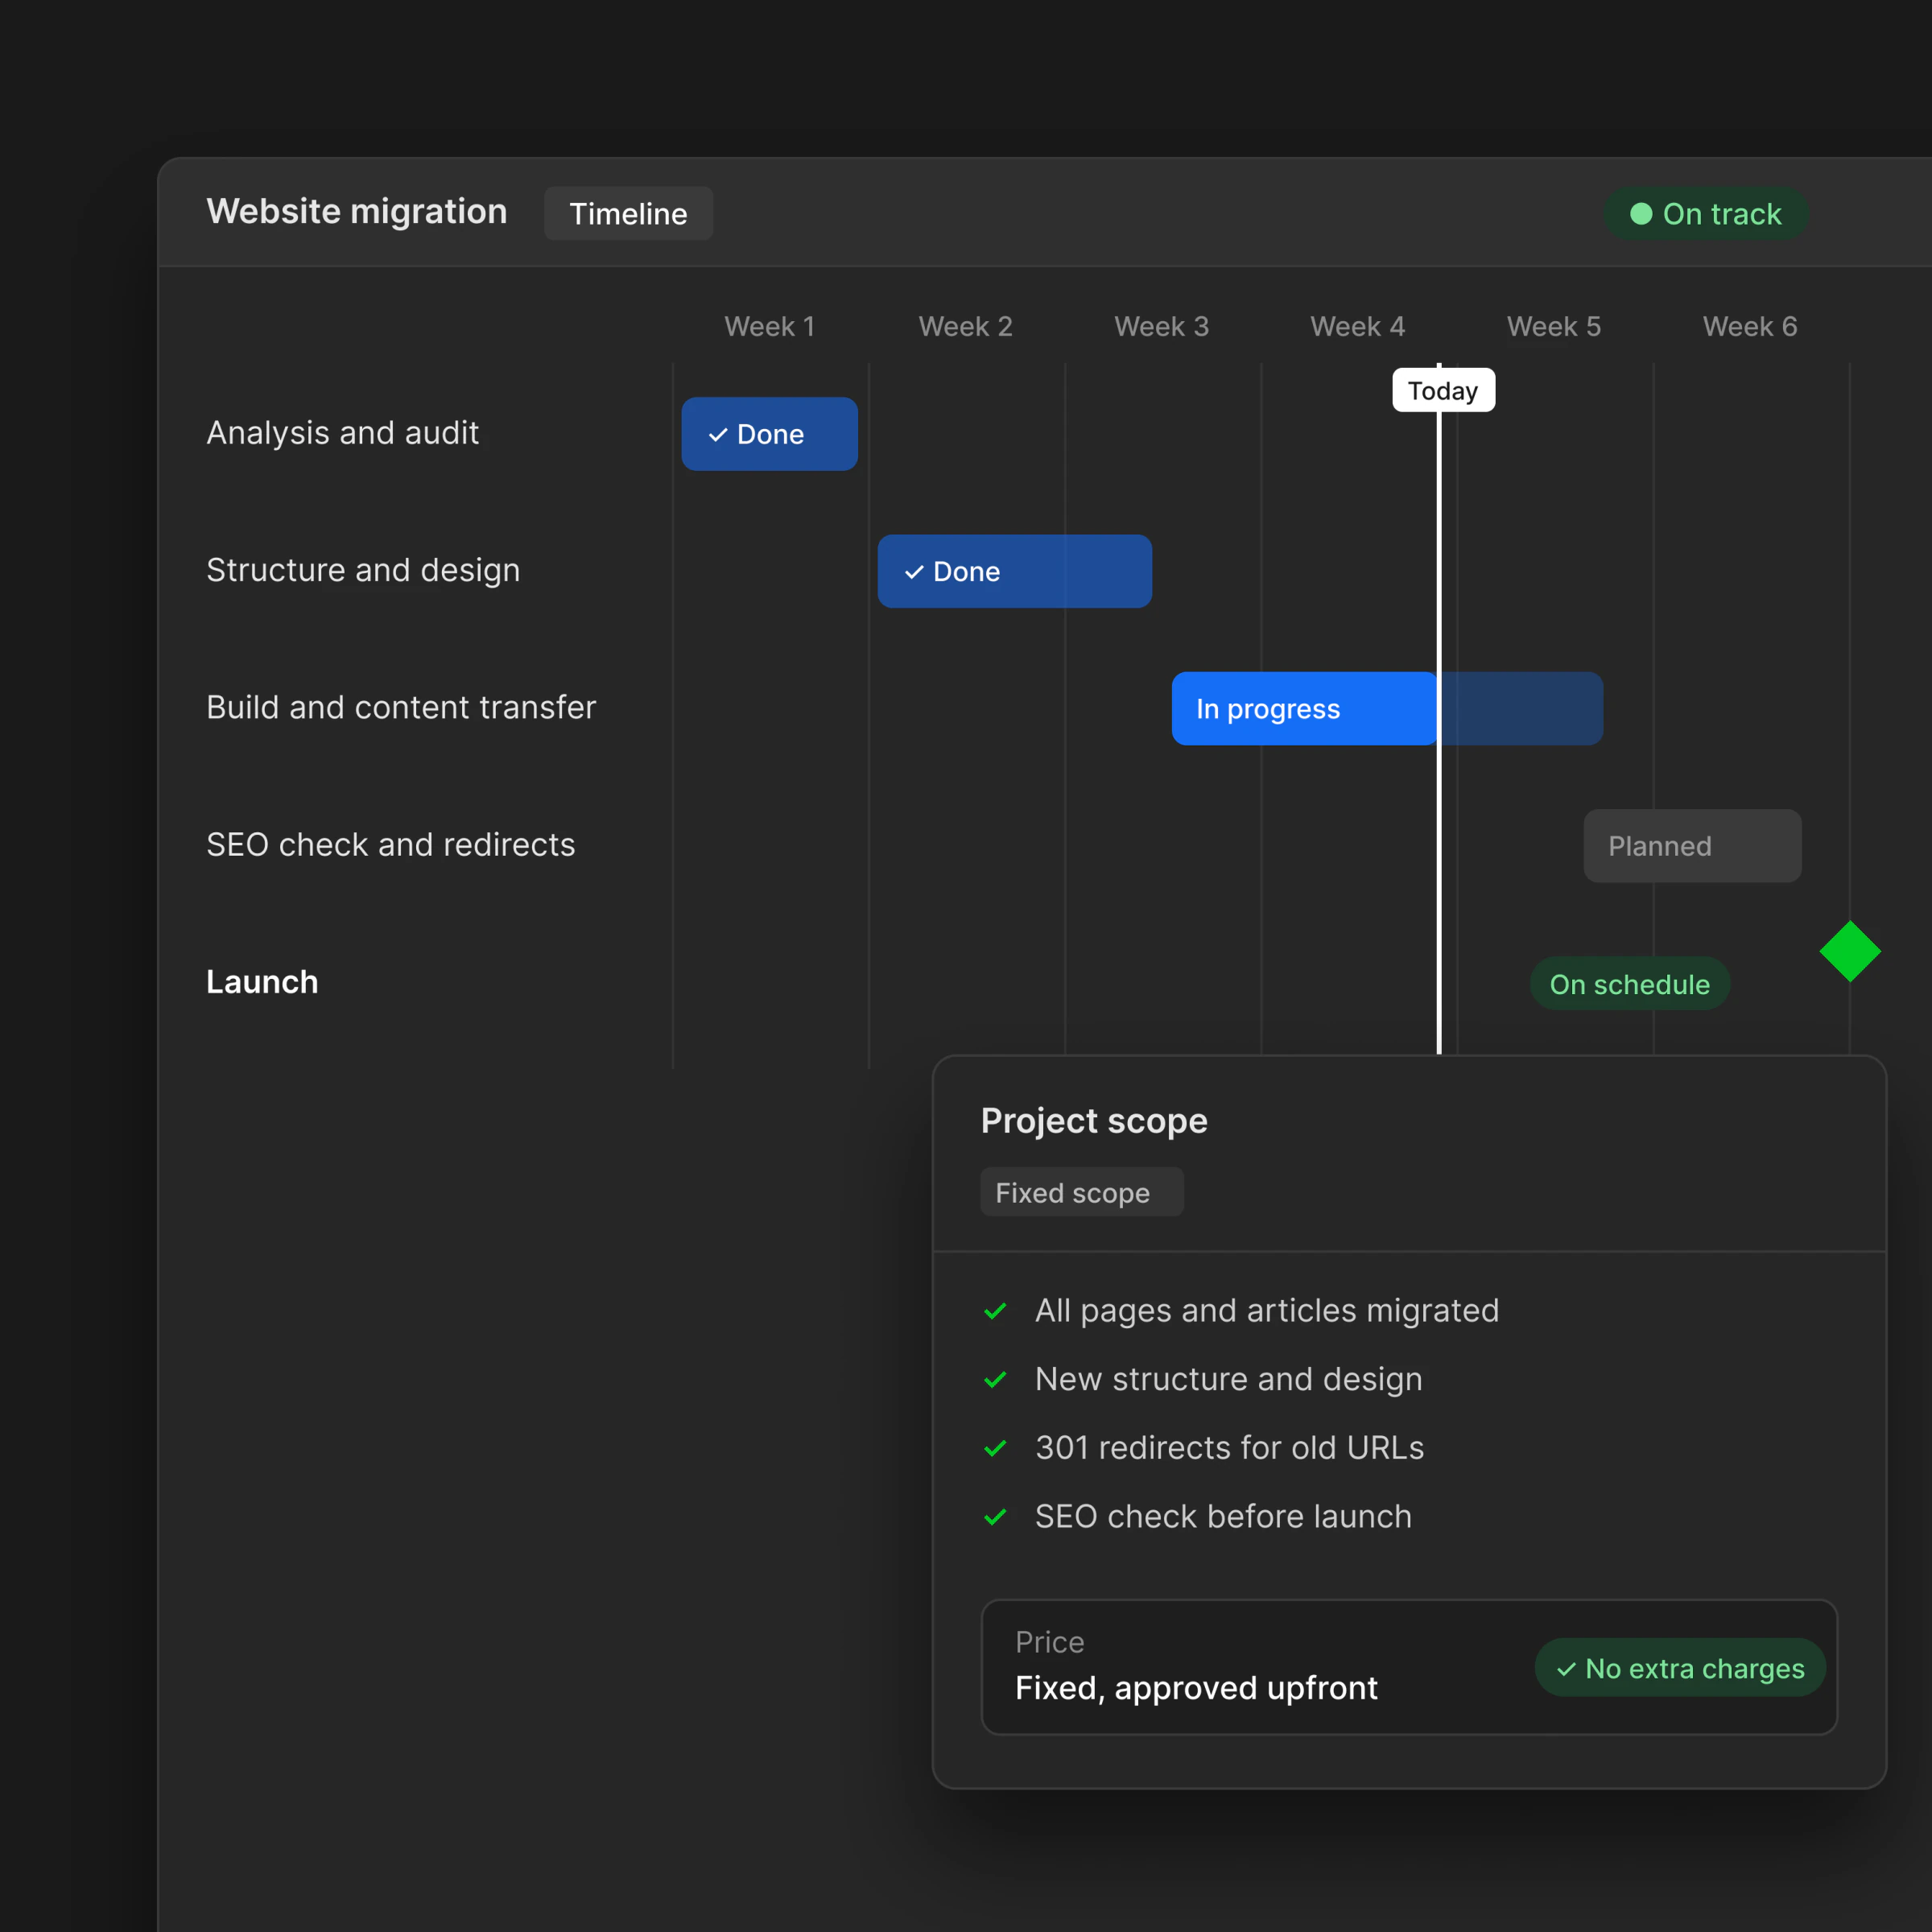Click checkmark beside All pages and articles migrated
The height and width of the screenshot is (1932, 1932).
point(995,1311)
